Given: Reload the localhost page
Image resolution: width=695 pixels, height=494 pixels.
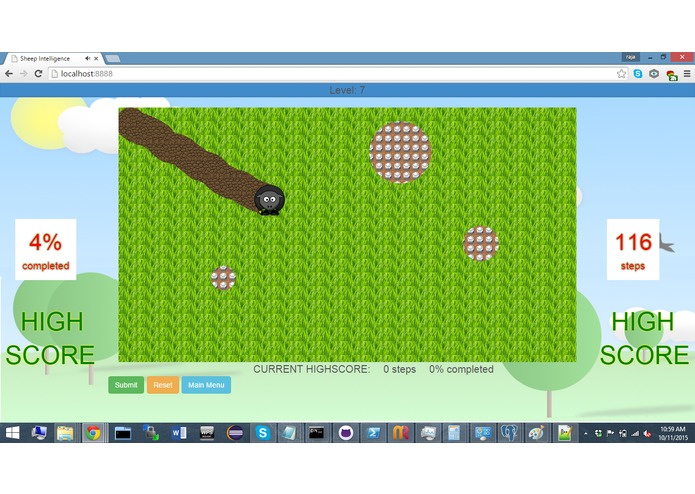Looking at the screenshot, I should pyautogui.click(x=39, y=74).
